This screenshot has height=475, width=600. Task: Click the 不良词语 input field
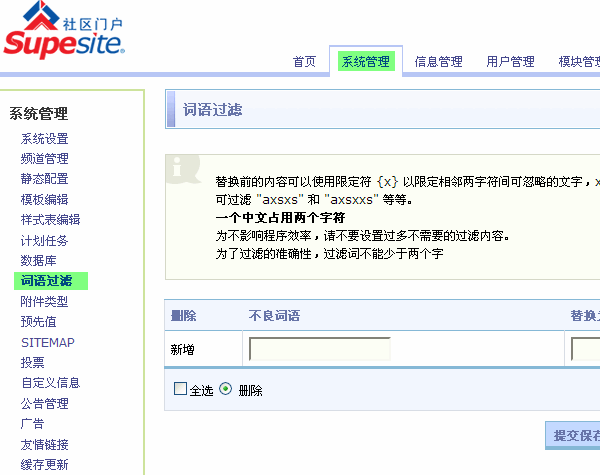tap(319, 349)
